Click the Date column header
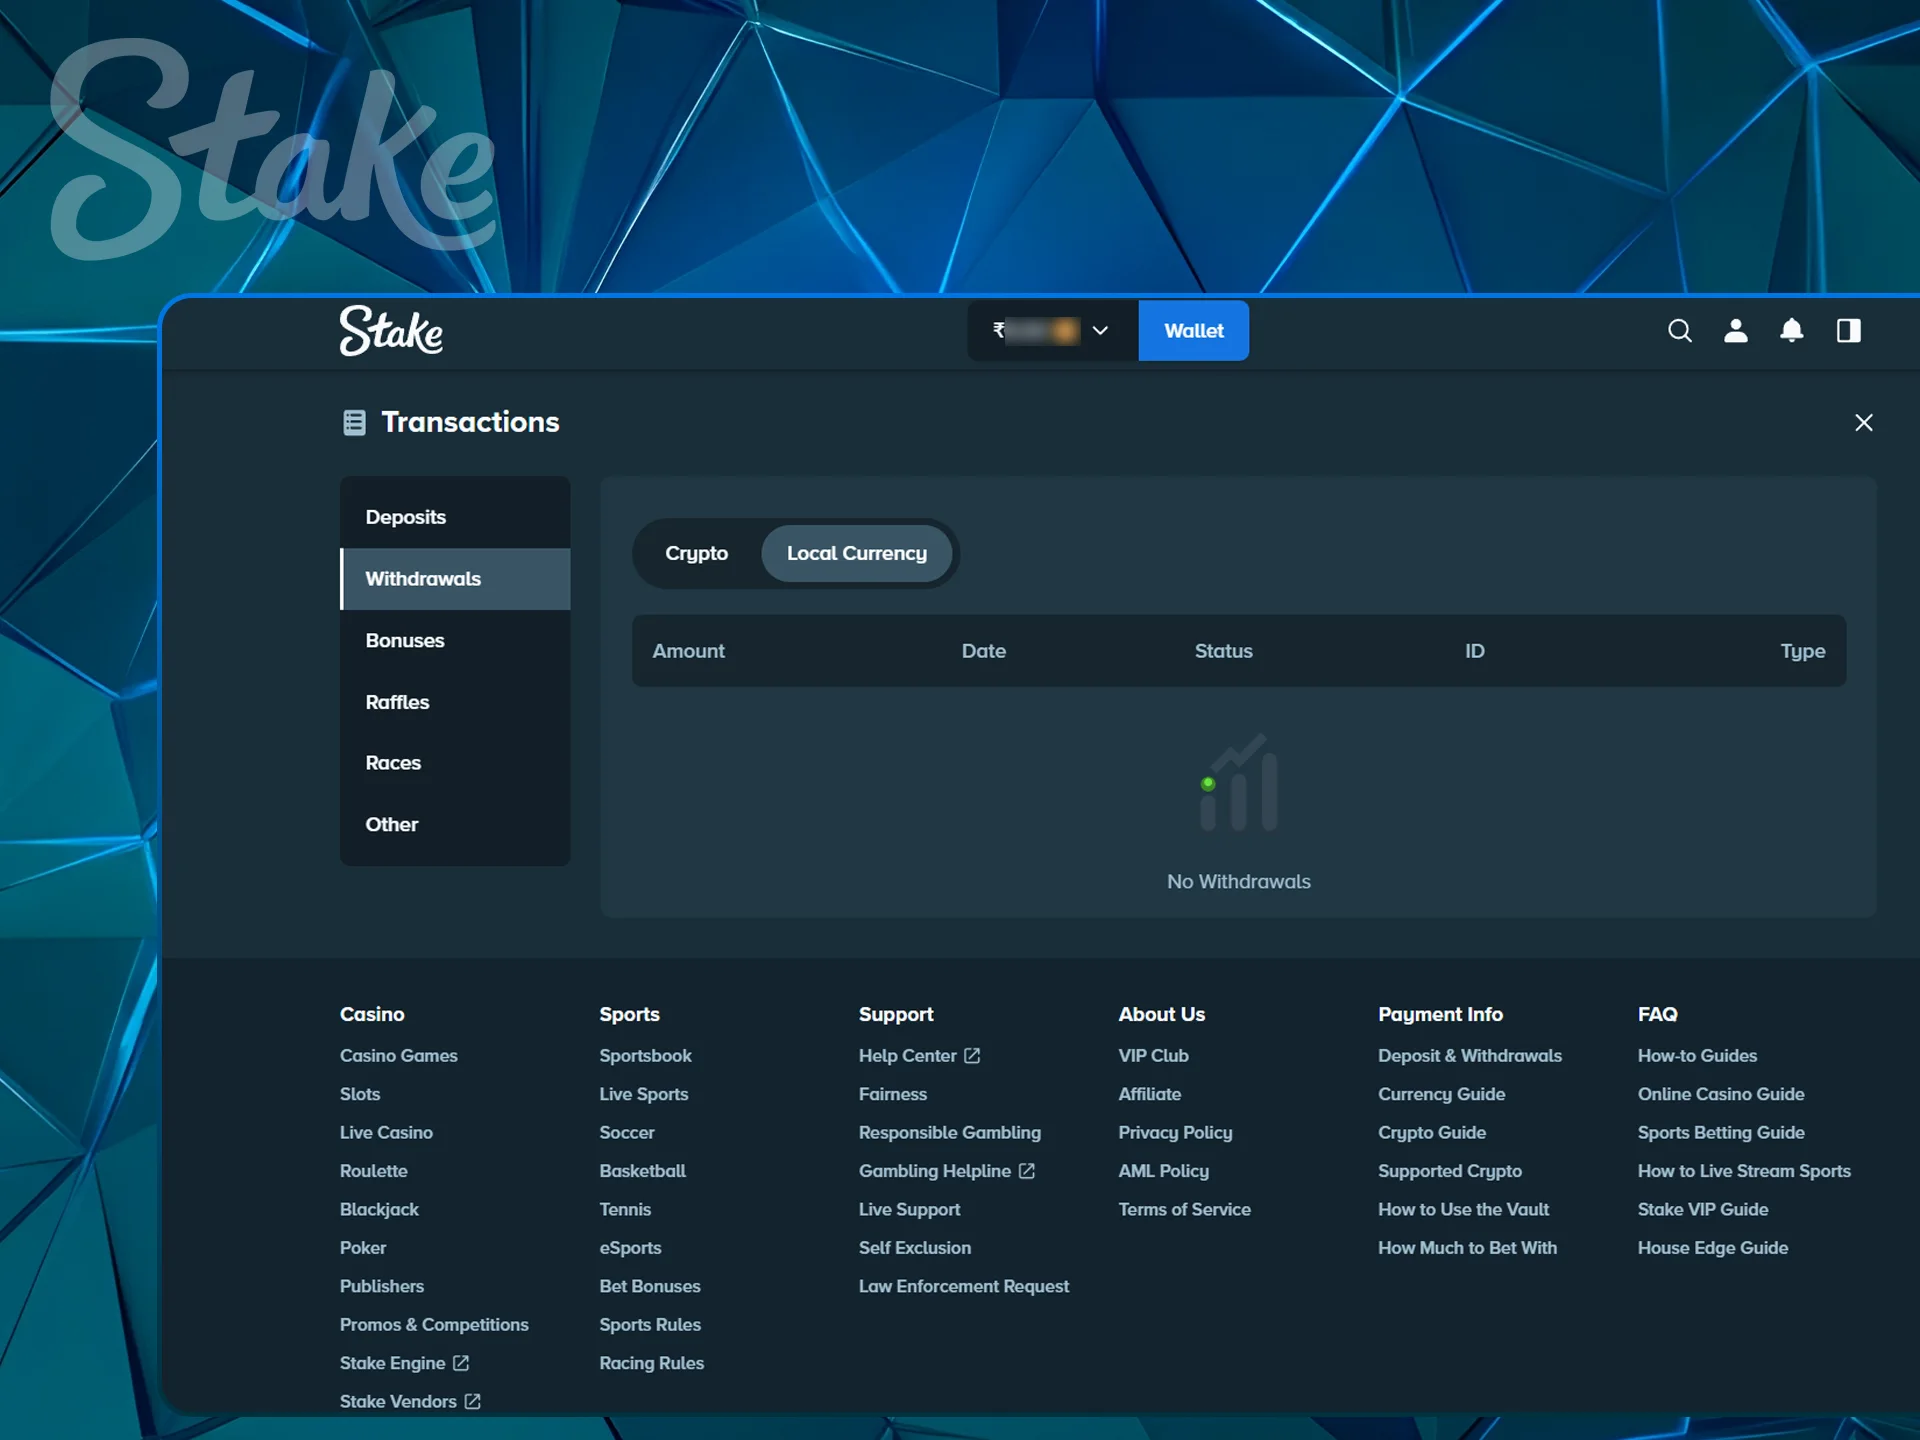 984,651
